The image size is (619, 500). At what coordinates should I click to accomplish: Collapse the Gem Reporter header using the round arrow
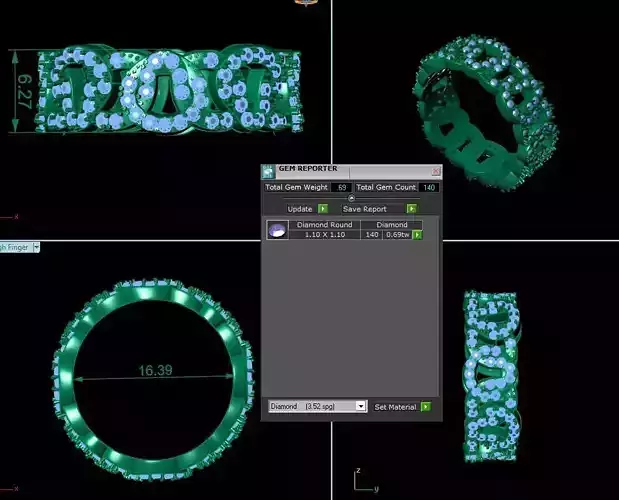point(351,198)
